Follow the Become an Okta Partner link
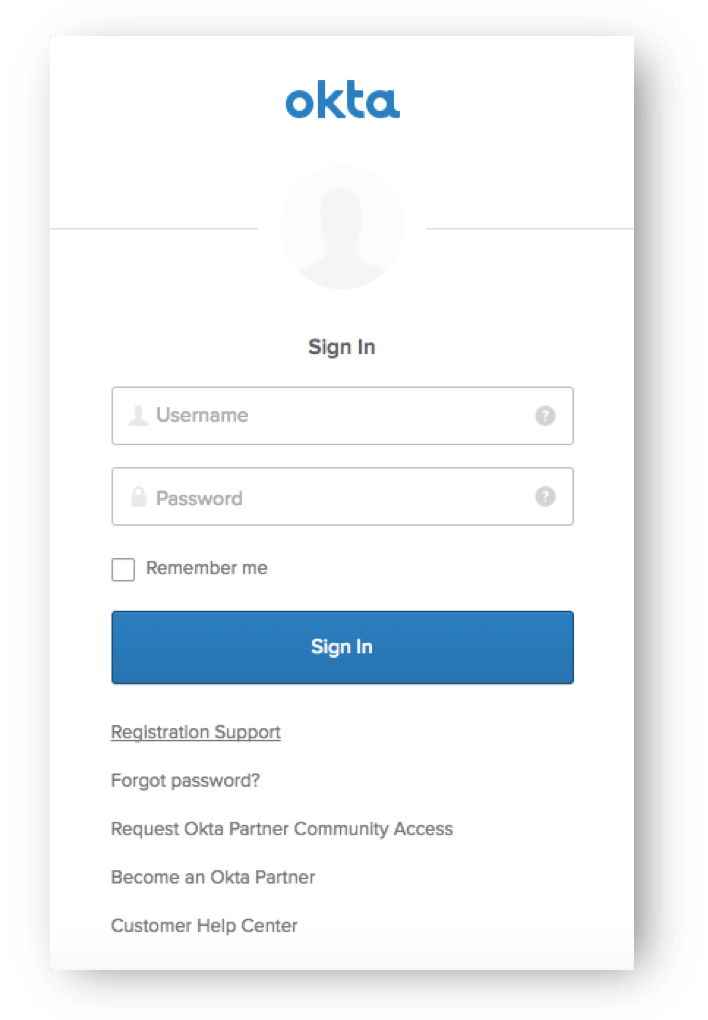Viewport: 708px width, 1020px height. (x=213, y=877)
